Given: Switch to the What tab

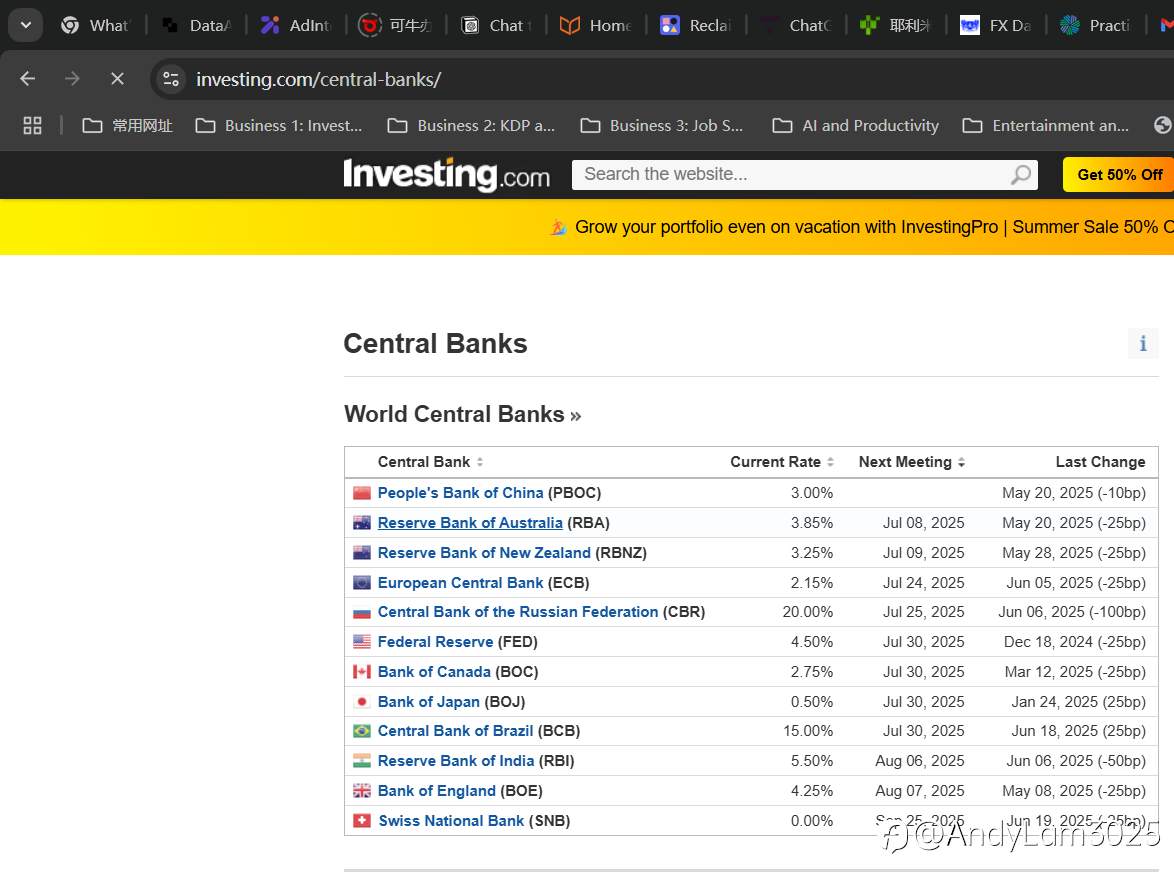Looking at the screenshot, I should 95,25.
